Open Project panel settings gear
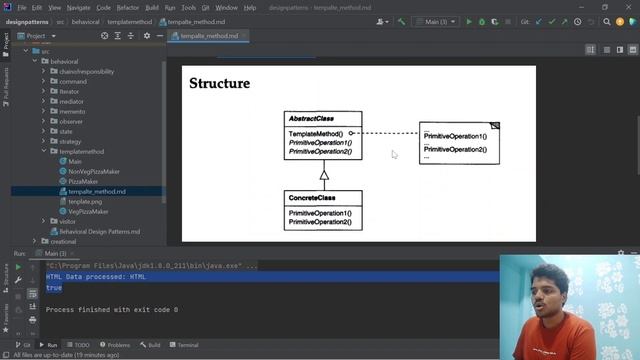Viewport: 640px width, 360px height. pos(147,36)
